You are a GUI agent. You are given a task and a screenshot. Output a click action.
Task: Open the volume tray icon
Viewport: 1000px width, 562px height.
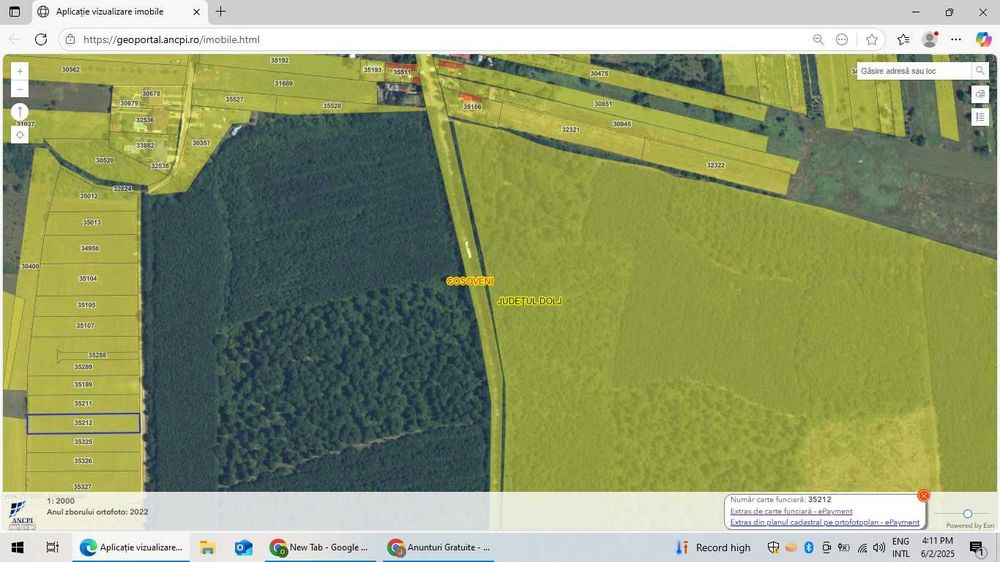click(879, 547)
